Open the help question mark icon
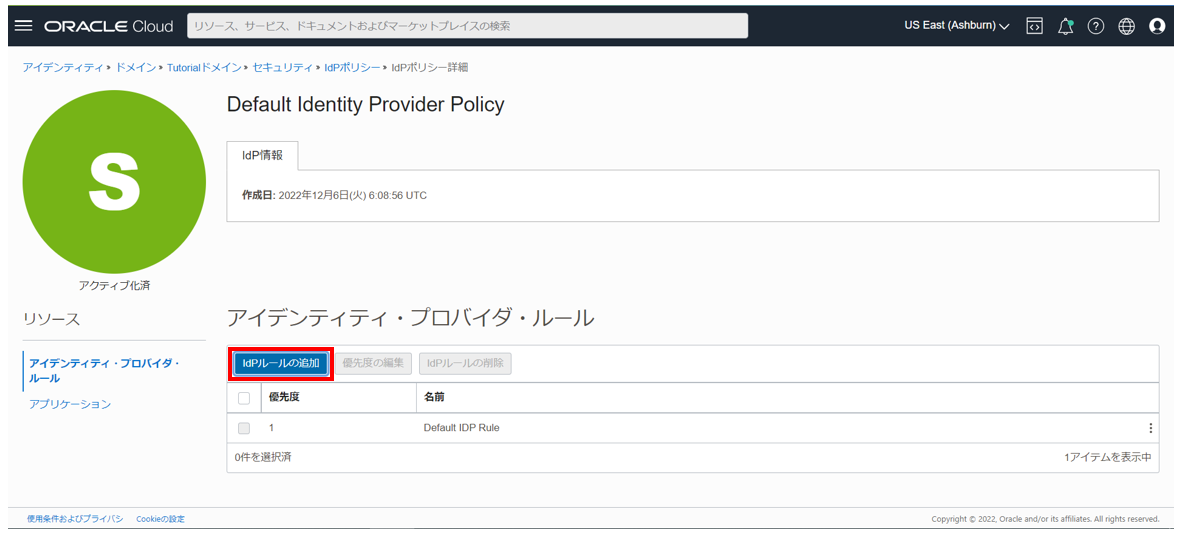 pos(1096,26)
